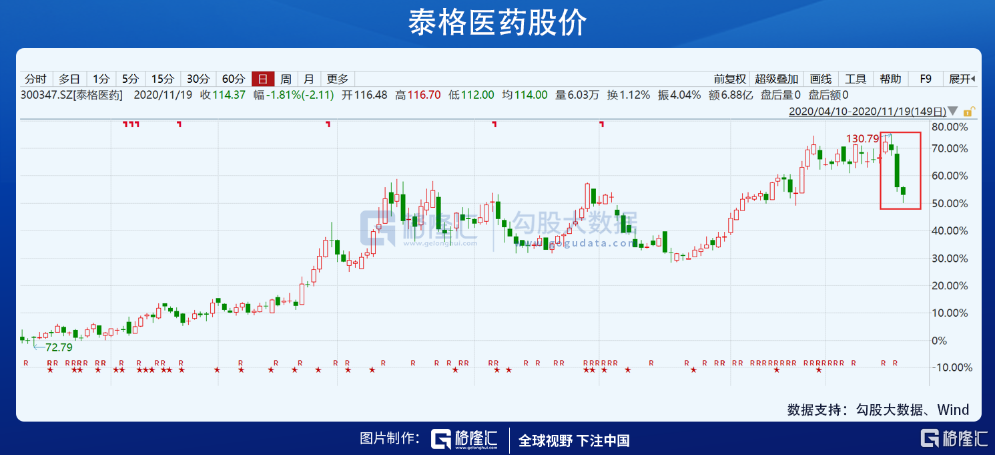Click the turnover rate 换1.12%
This screenshot has width=995, height=455.
click(628, 95)
